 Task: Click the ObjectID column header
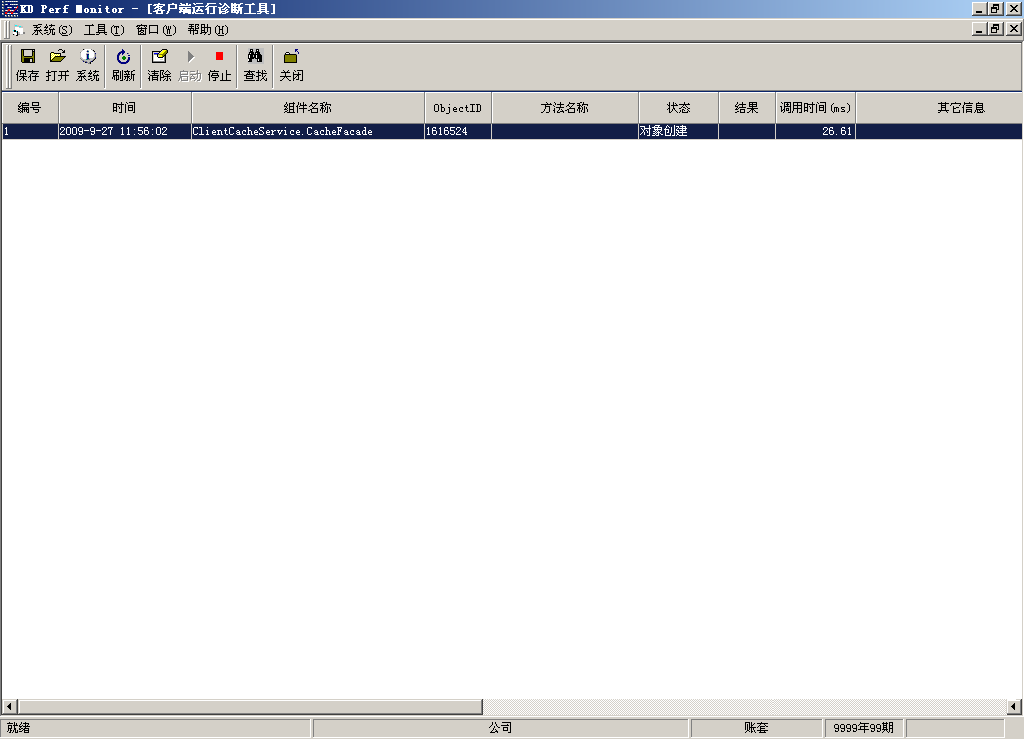click(x=457, y=108)
